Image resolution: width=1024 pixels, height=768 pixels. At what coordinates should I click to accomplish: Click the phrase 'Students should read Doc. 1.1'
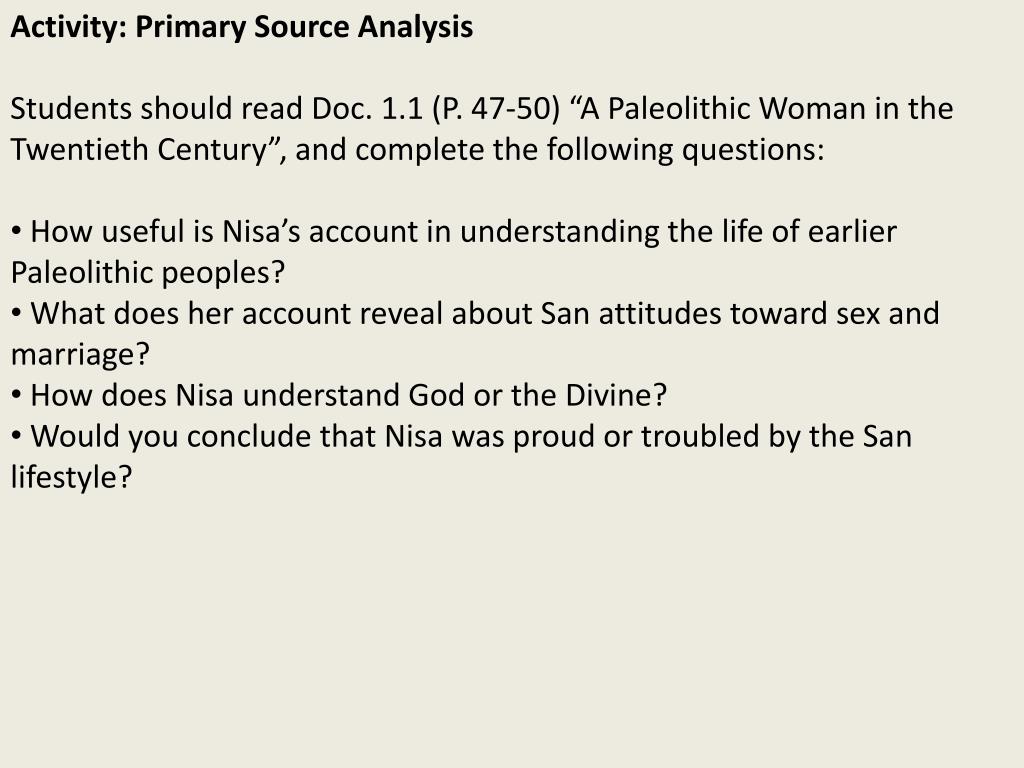tap(217, 108)
